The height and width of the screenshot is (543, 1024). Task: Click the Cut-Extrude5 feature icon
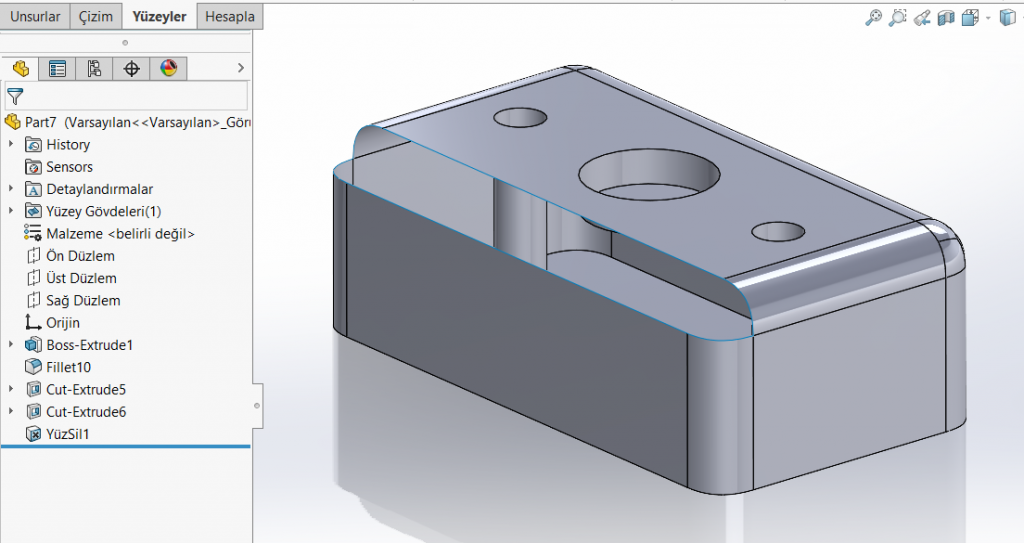pos(33,389)
